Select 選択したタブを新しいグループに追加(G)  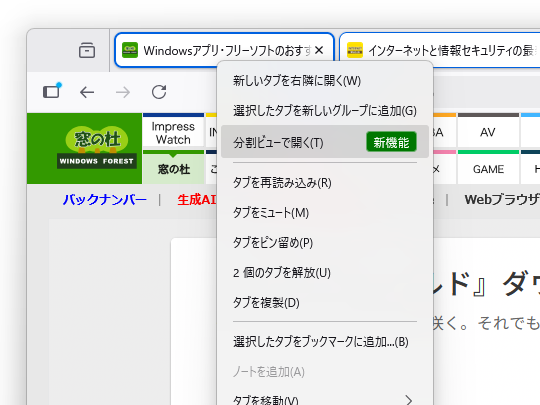coord(325,111)
